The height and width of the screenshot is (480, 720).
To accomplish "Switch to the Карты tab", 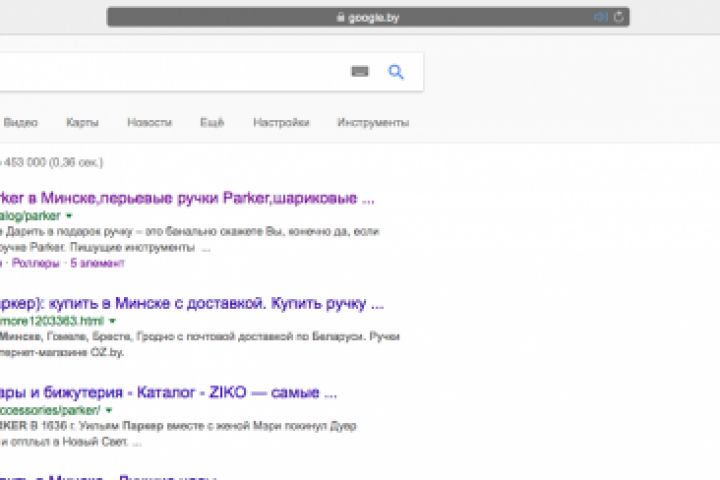I will [x=82, y=123].
